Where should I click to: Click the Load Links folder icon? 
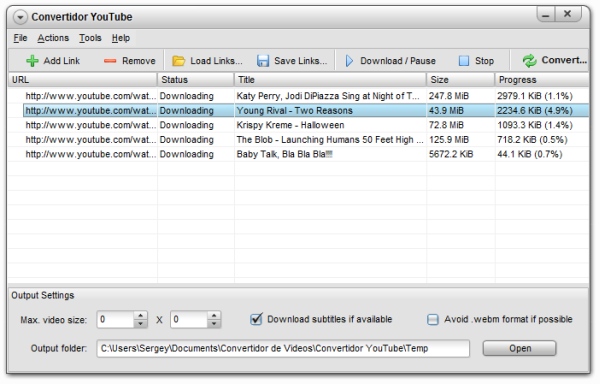tap(179, 61)
